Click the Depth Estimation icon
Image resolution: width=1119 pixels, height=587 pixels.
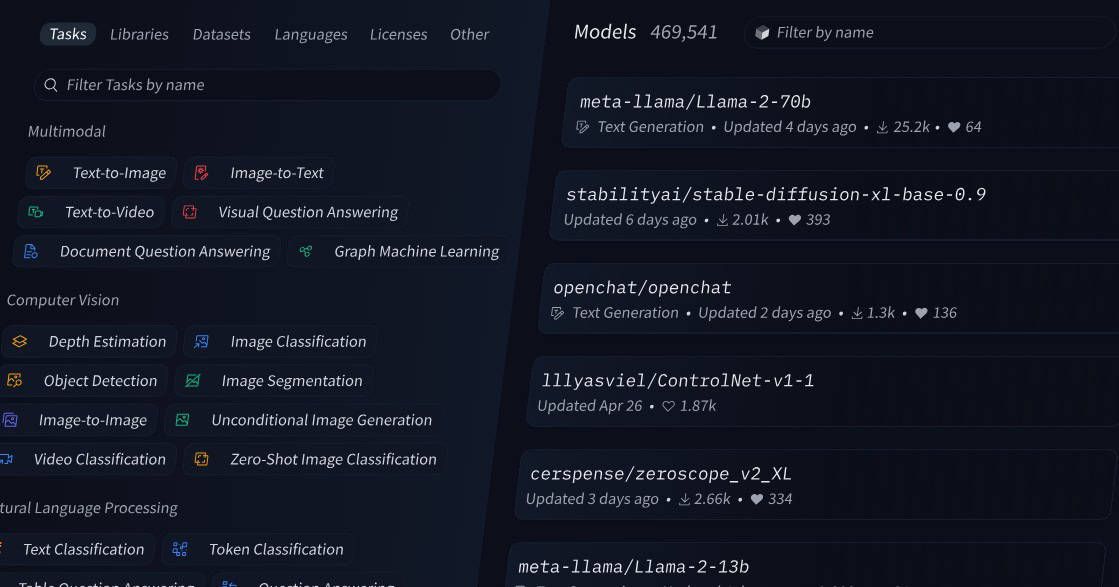click(x=19, y=342)
